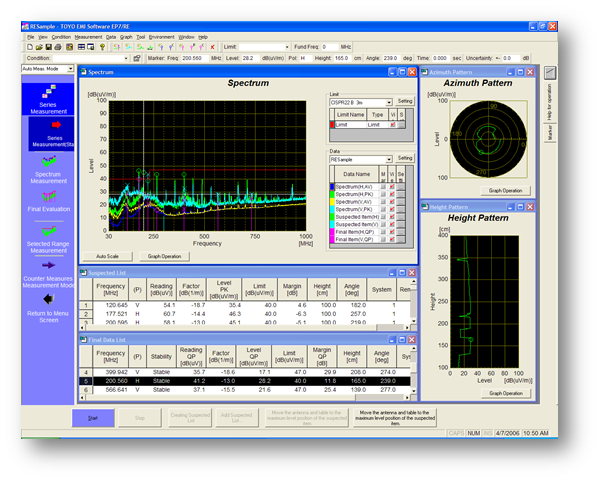
Task: Click the red X delete marker icon
Action: (212, 47)
